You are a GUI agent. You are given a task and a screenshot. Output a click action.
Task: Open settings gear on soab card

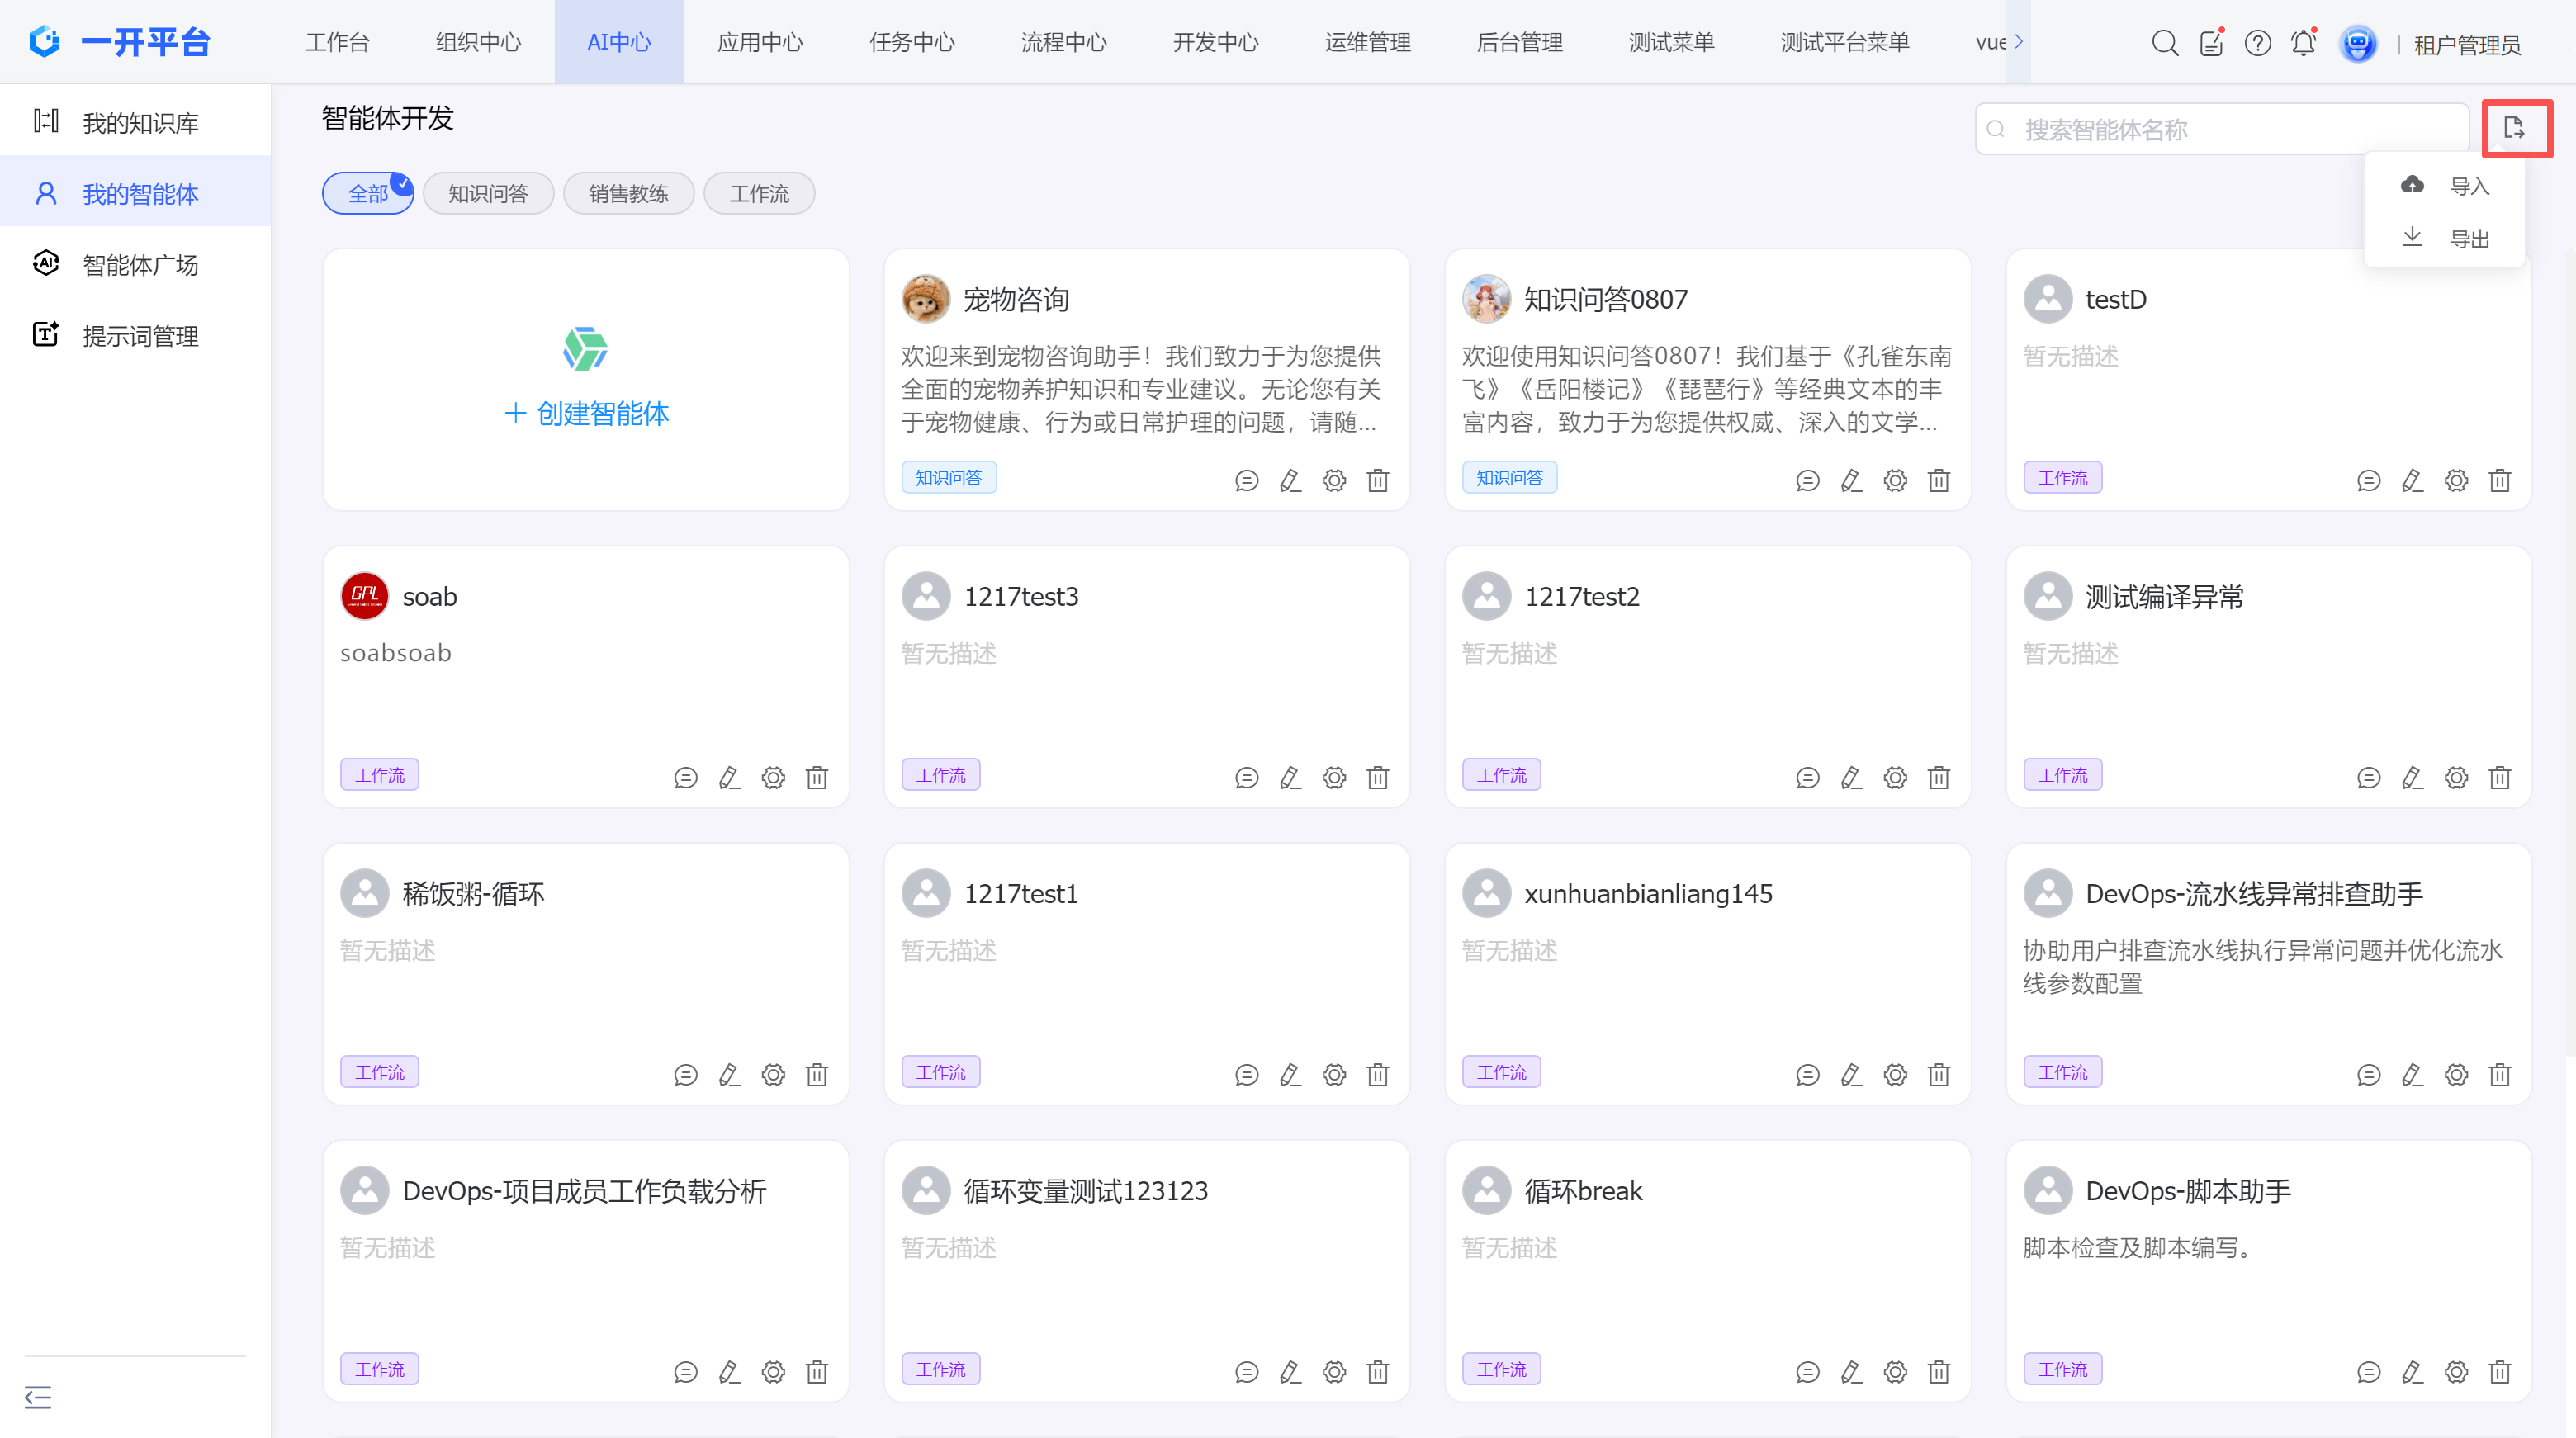(773, 777)
